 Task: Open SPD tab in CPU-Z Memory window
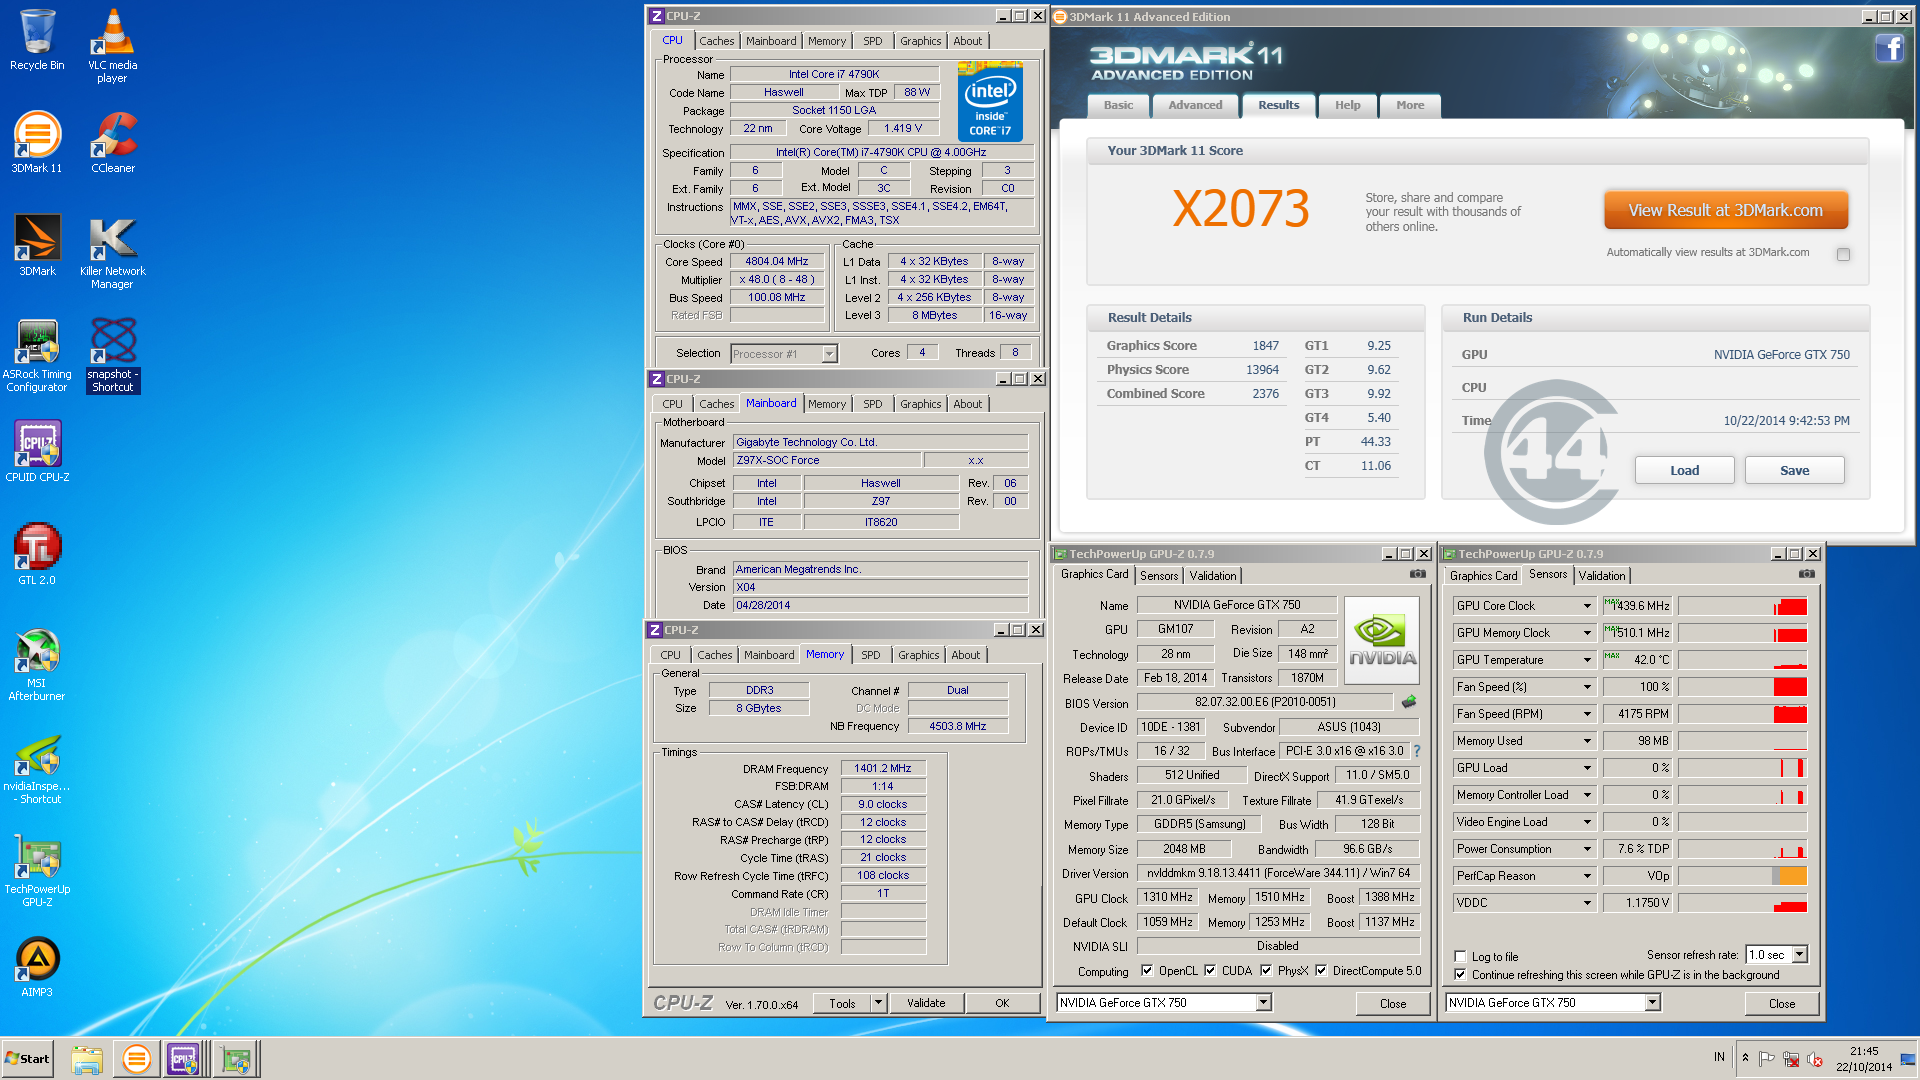click(x=870, y=655)
